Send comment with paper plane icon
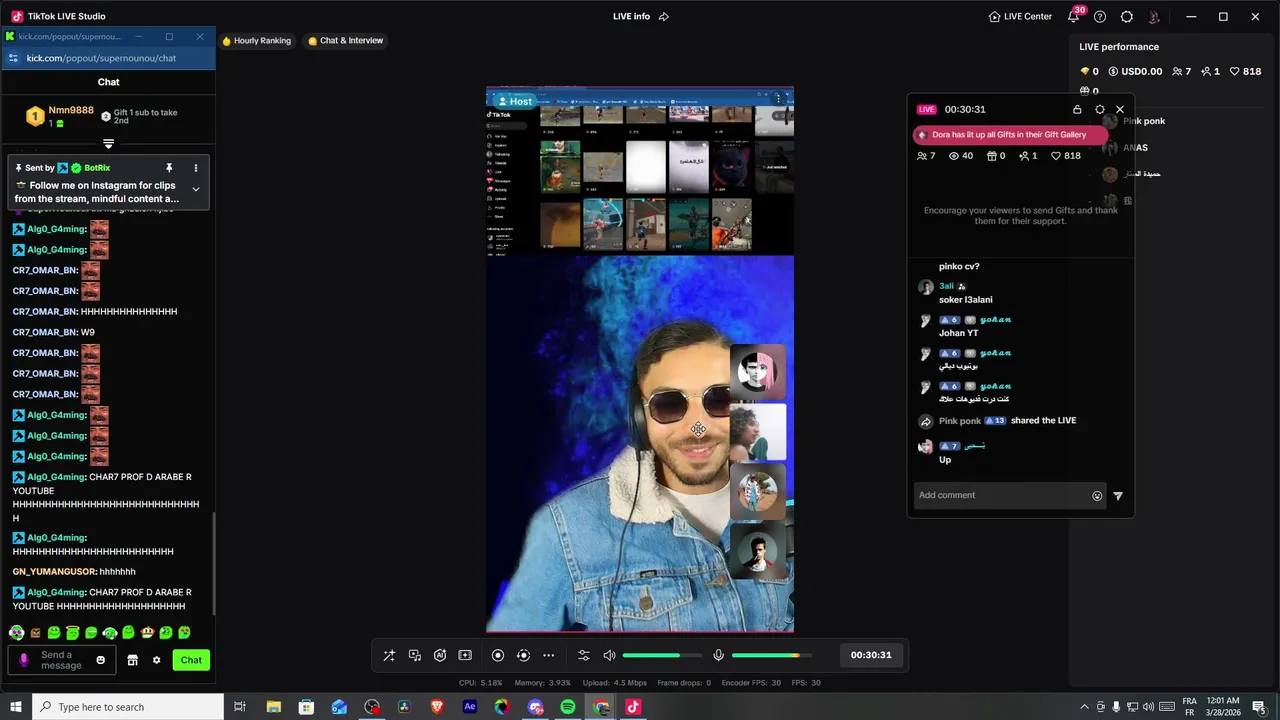Screen dimensions: 1280x720 point(1118,496)
